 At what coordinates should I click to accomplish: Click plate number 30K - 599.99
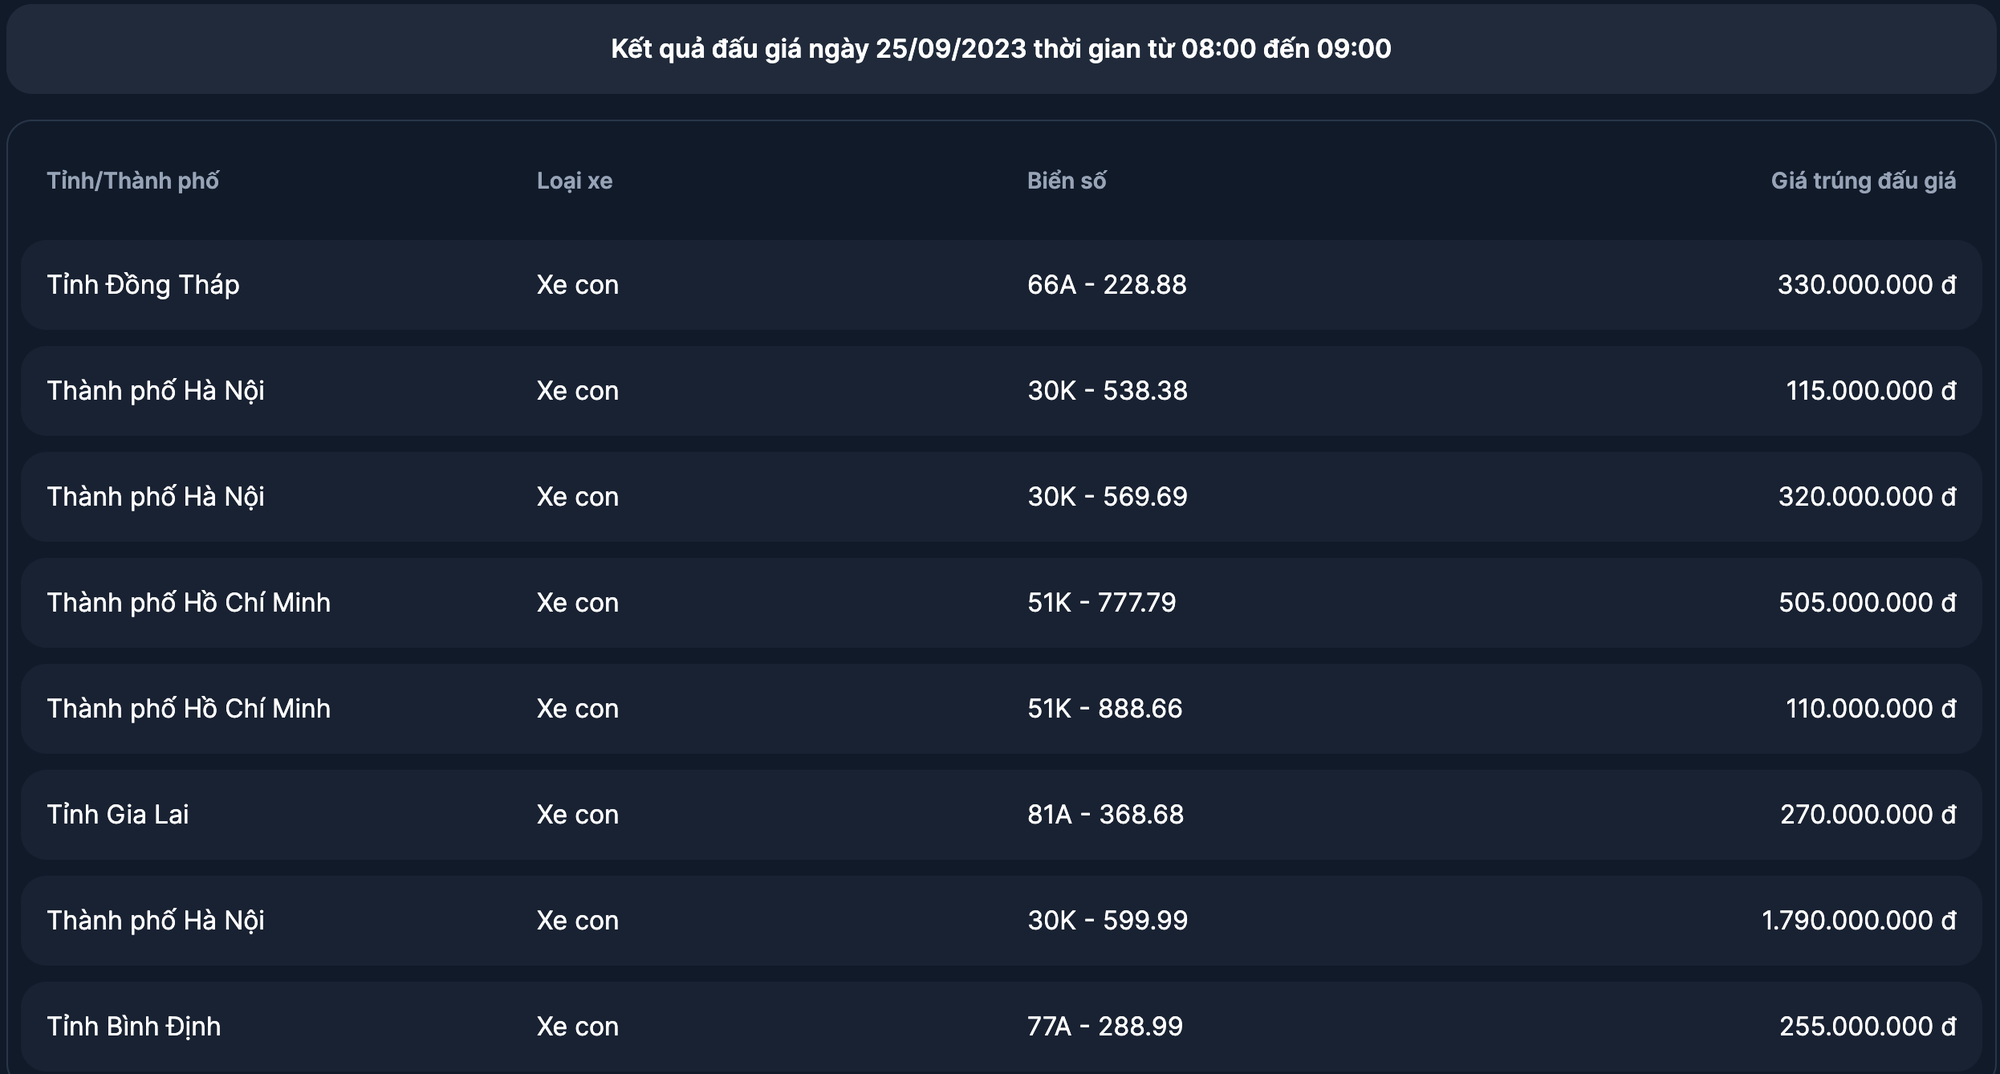[x=1107, y=921]
